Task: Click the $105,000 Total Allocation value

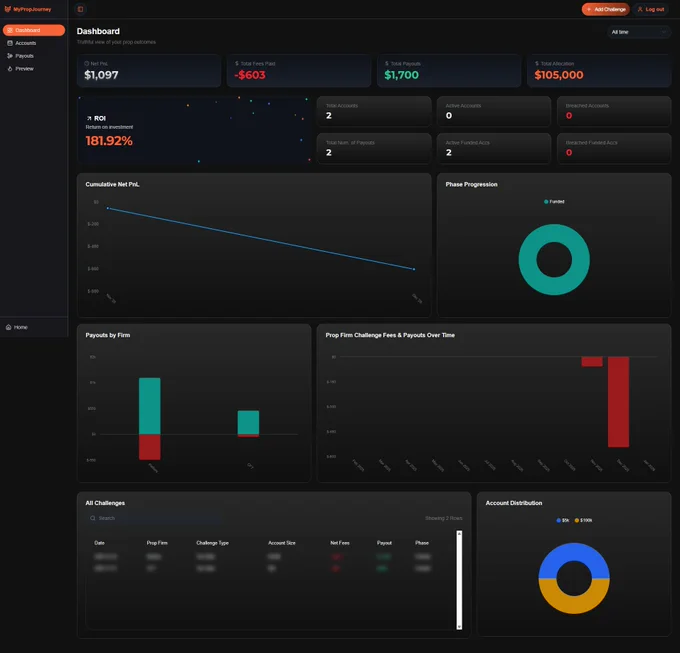Action: tap(559, 75)
